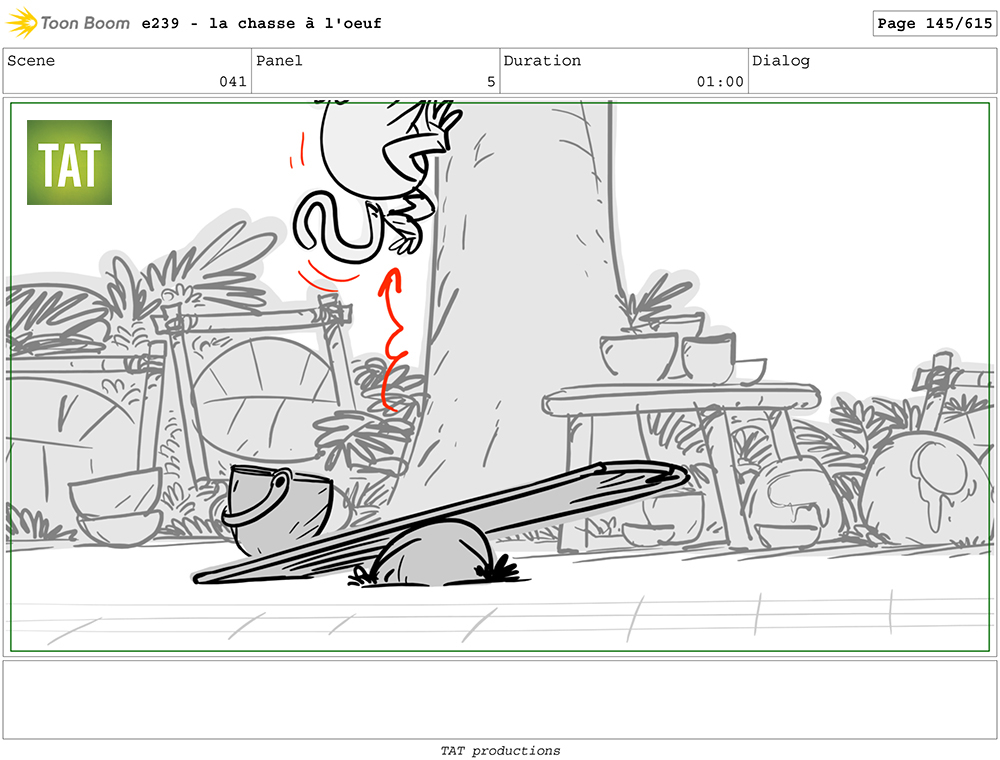Click the green TAT logo

[x=70, y=163]
